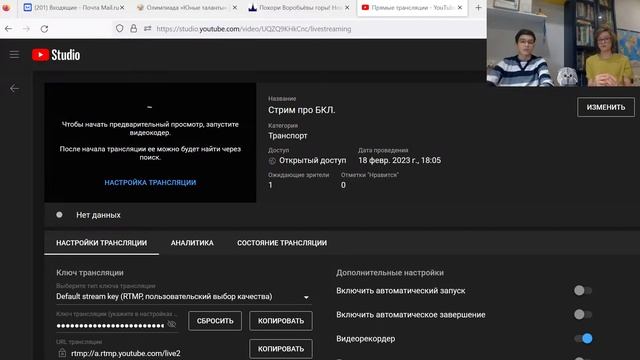Viewport: 640px width, 360px height.
Task: Click the YouTube Studio logo
Action: [56, 55]
